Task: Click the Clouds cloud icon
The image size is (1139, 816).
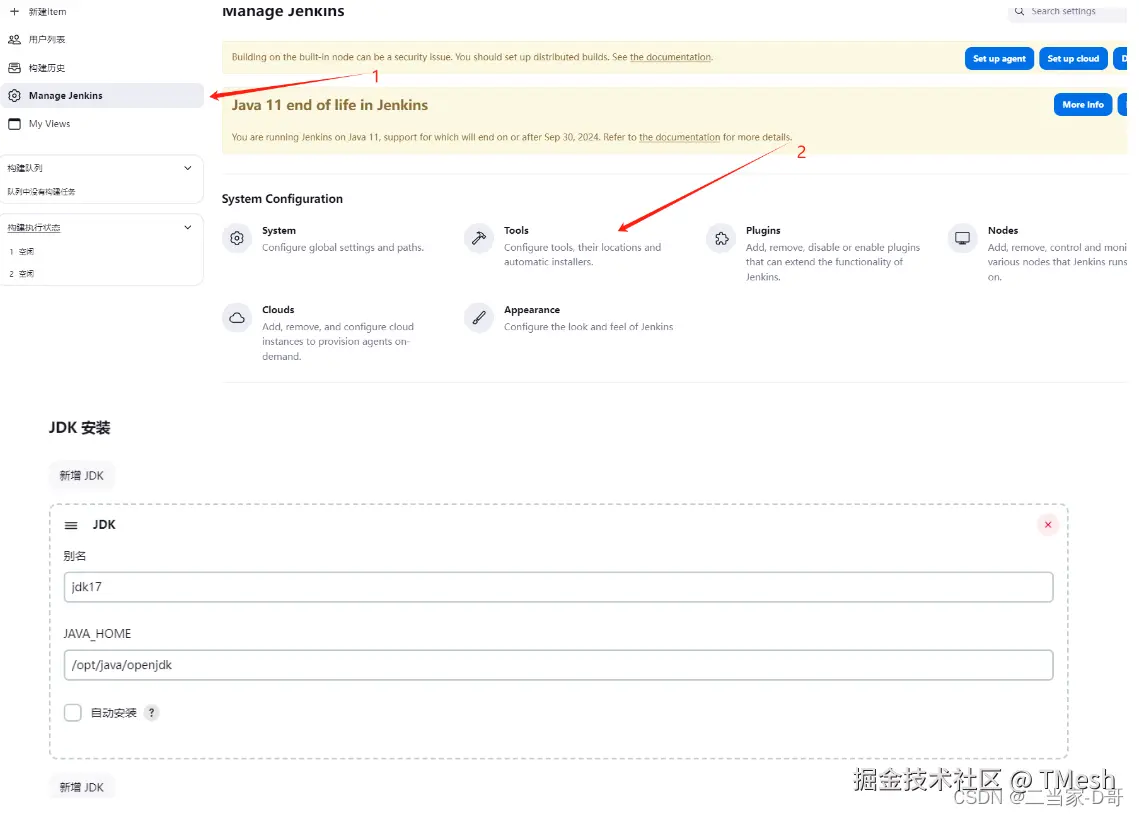Action: point(237,318)
